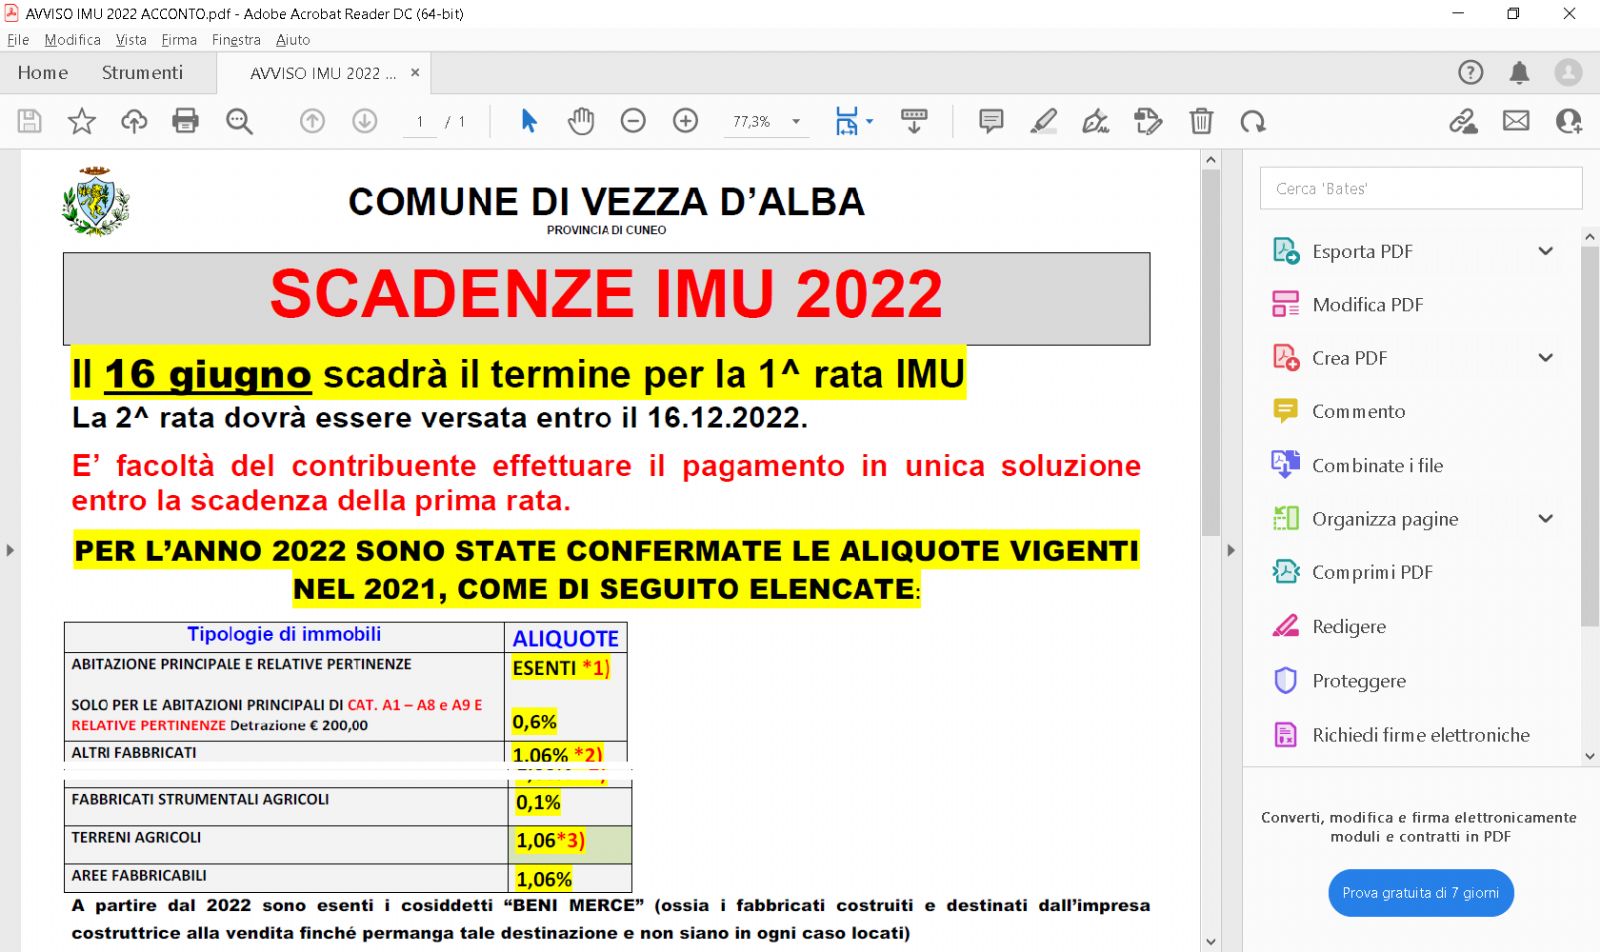Select the Hand pan tool

pos(581,121)
